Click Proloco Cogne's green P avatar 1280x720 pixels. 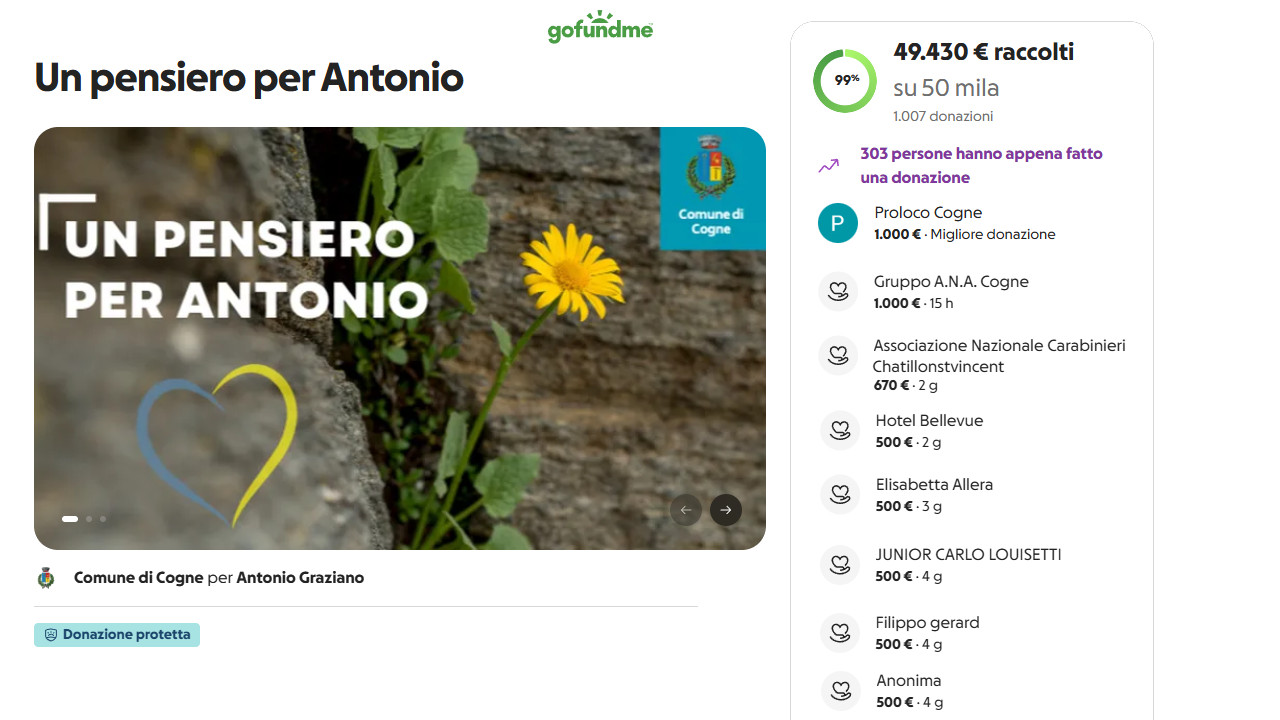click(837, 223)
